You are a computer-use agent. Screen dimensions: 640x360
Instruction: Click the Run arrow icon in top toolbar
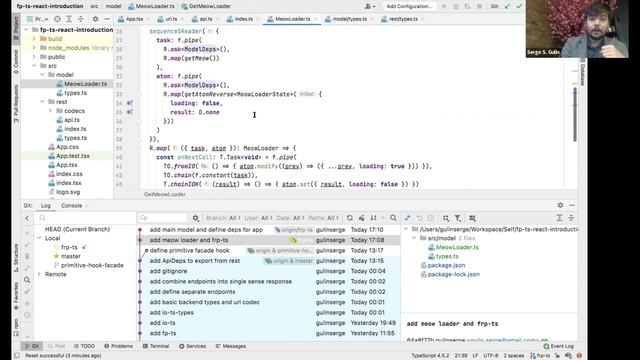click(x=444, y=6)
